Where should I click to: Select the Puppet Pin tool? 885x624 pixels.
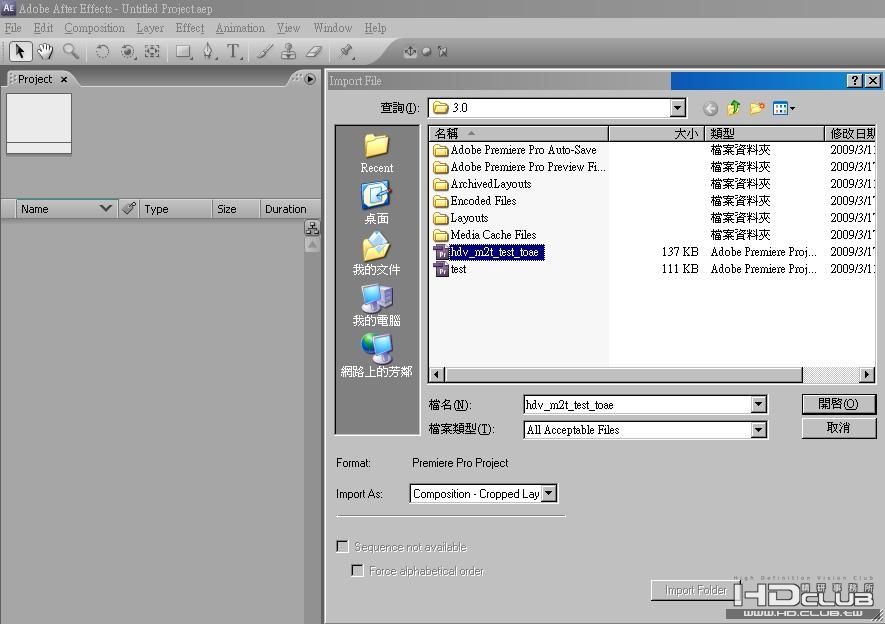tap(346, 51)
